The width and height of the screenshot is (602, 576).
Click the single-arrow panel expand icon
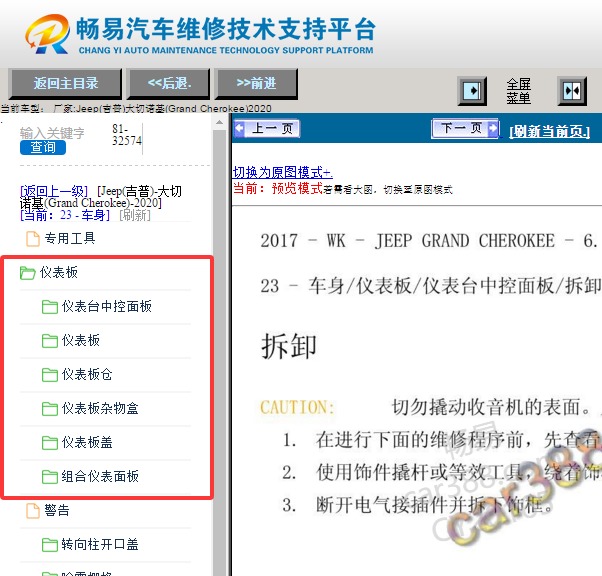tap(472, 91)
